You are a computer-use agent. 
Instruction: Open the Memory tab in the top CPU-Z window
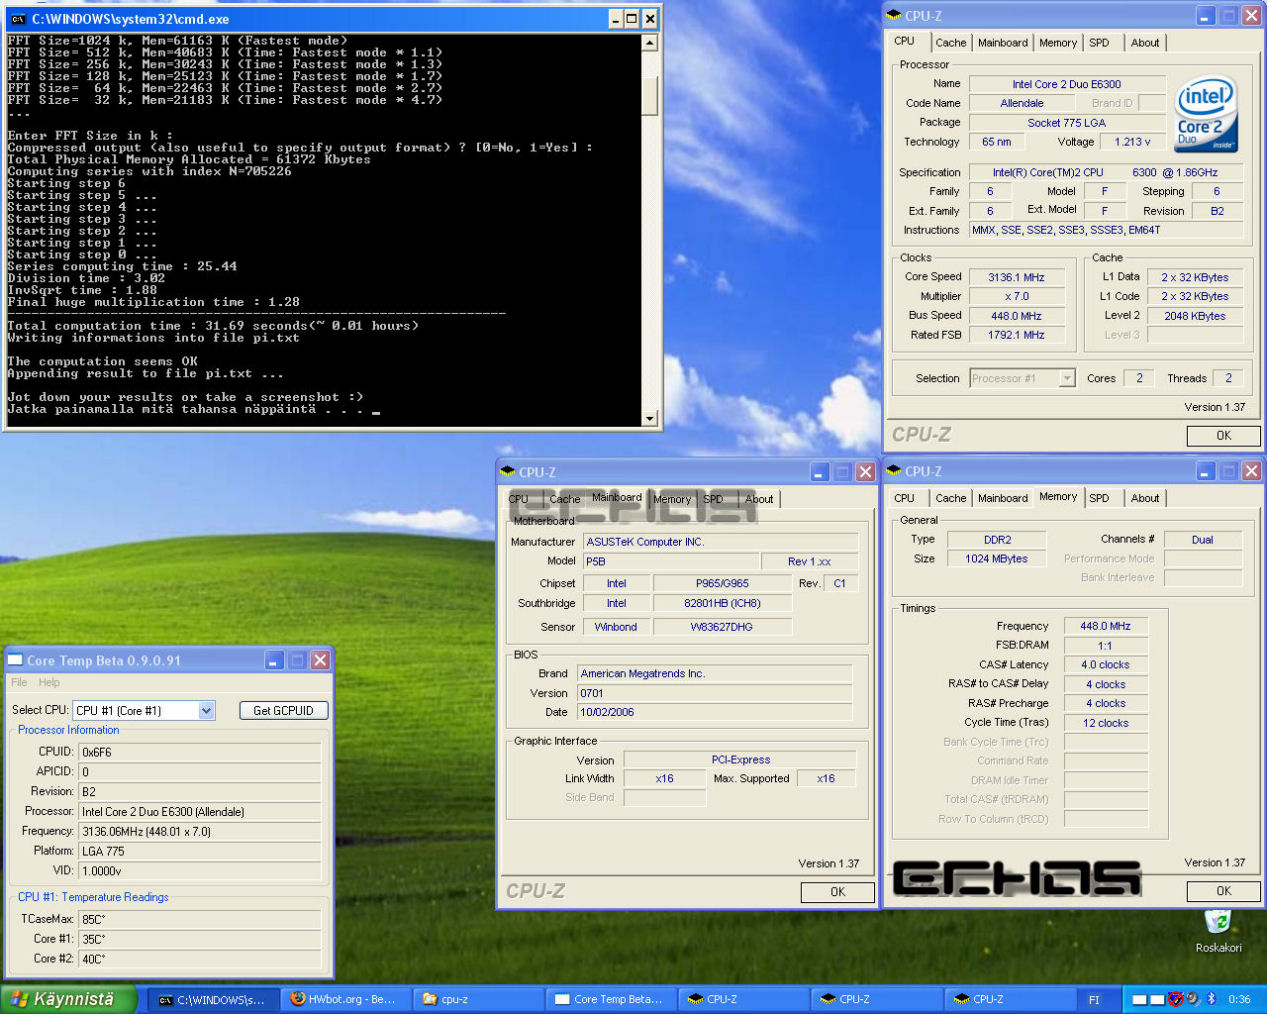tap(1057, 43)
